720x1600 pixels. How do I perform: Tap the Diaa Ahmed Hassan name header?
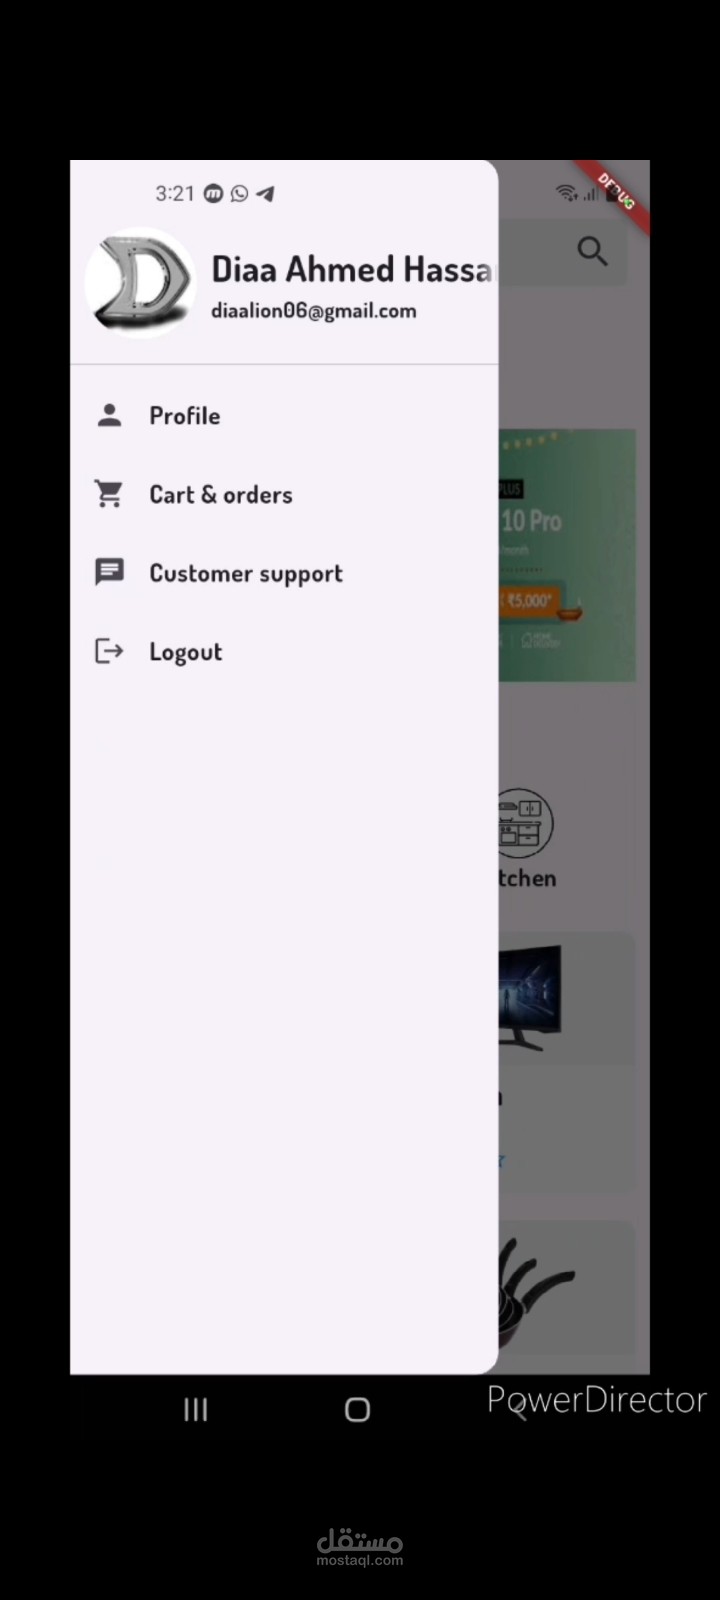click(353, 269)
